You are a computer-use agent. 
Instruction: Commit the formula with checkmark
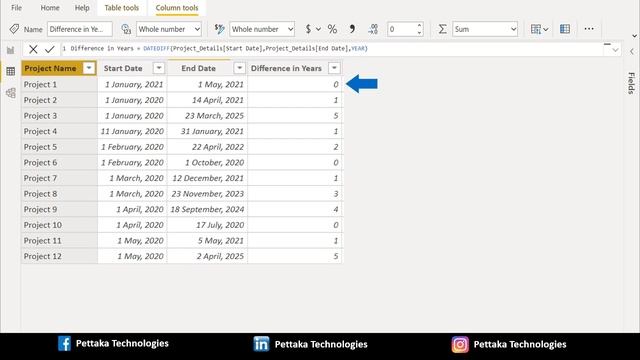(x=50, y=49)
